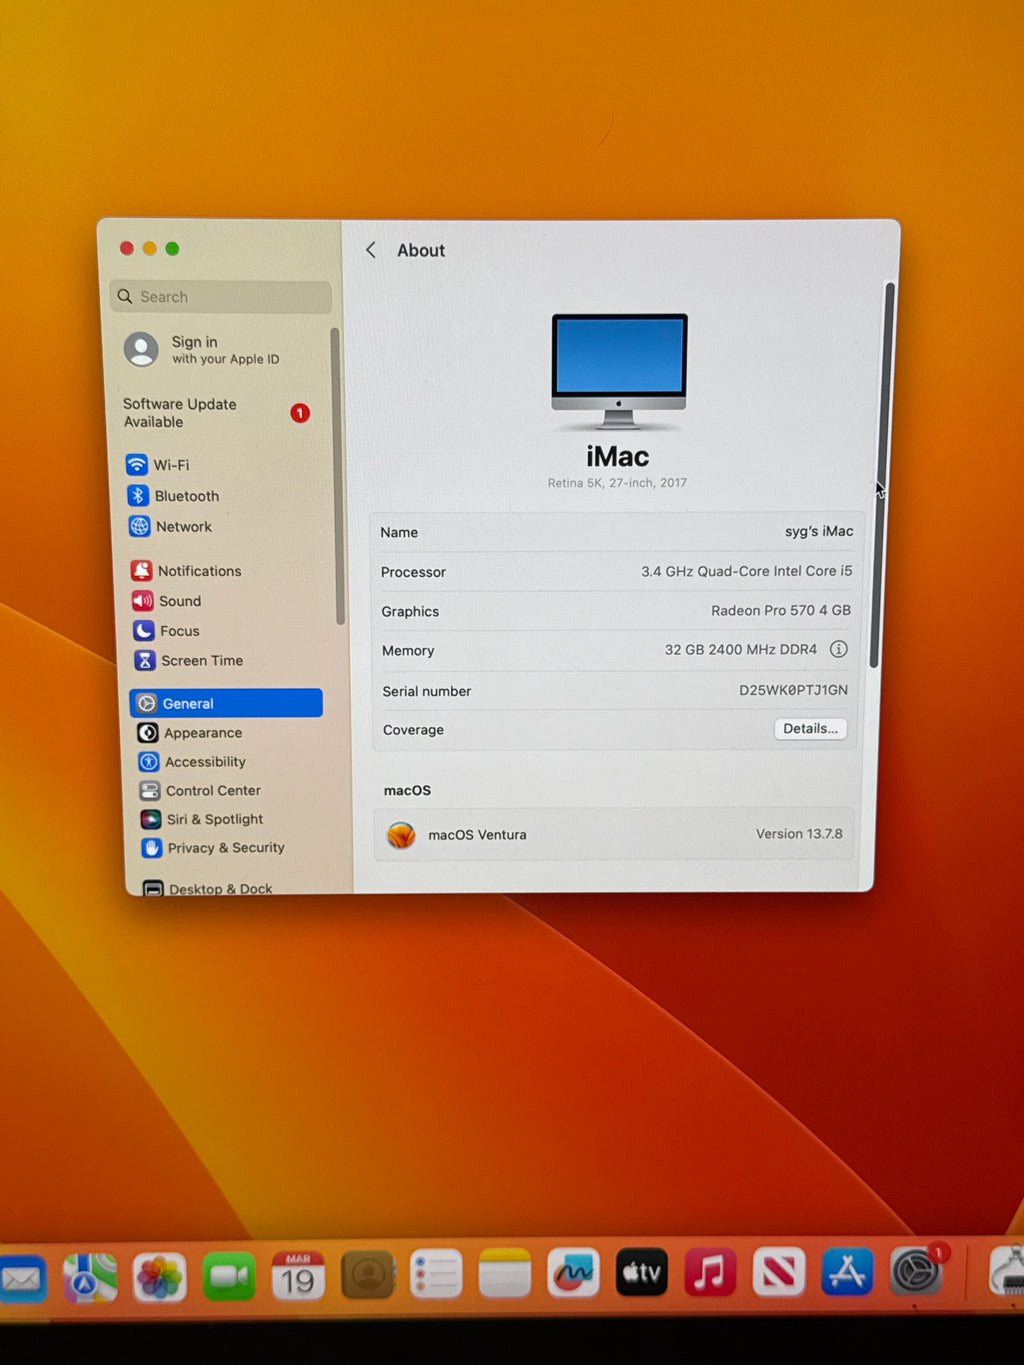Click the Graphics value Radeon Pro 570
Screen dimensions: 1024x1365
[x=781, y=610]
